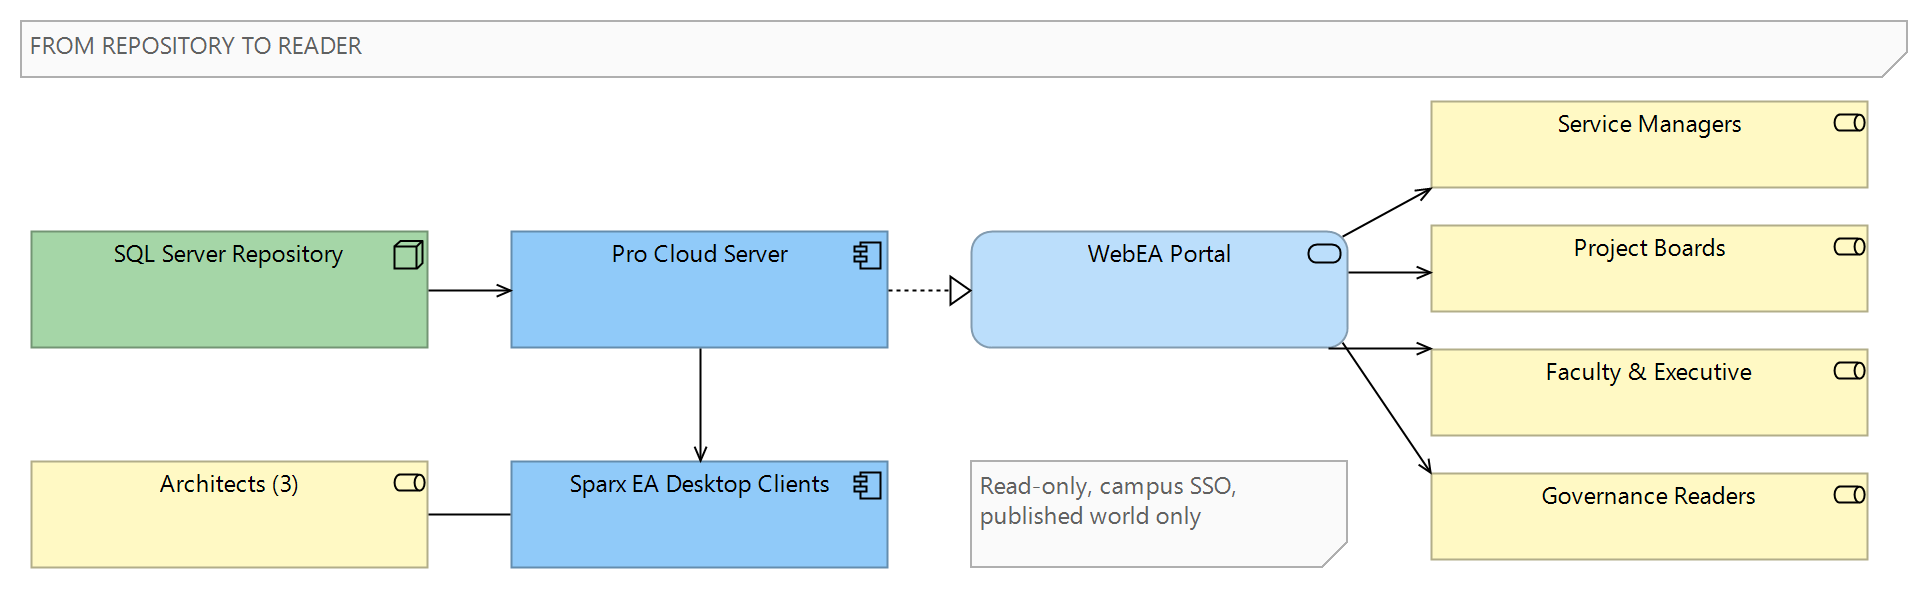Click the role icon on Project Boards
The image size is (1930, 590).
pos(1849,247)
